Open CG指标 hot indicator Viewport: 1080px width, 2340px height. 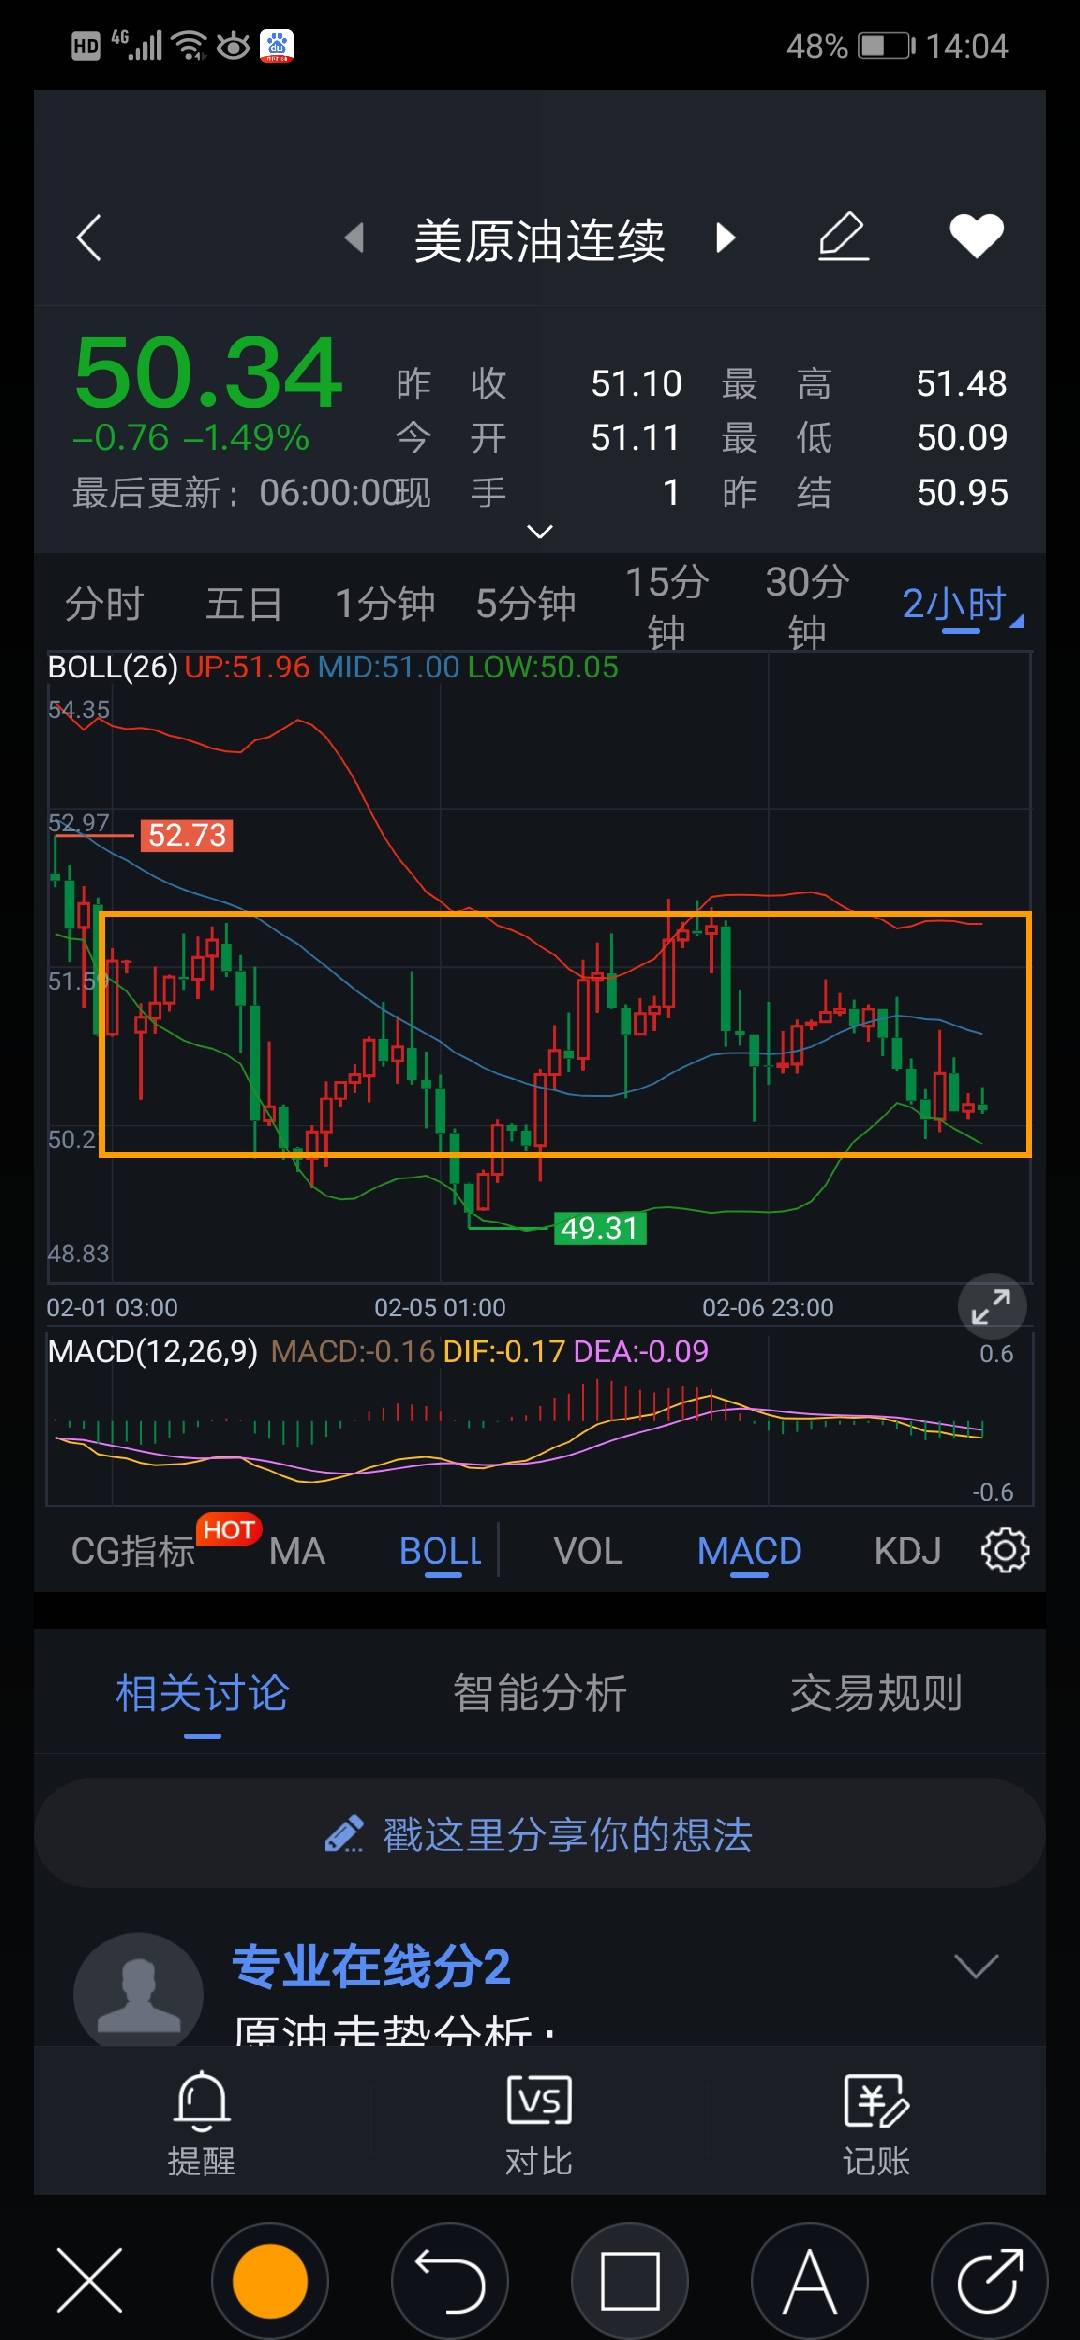tap(133, 1551)
